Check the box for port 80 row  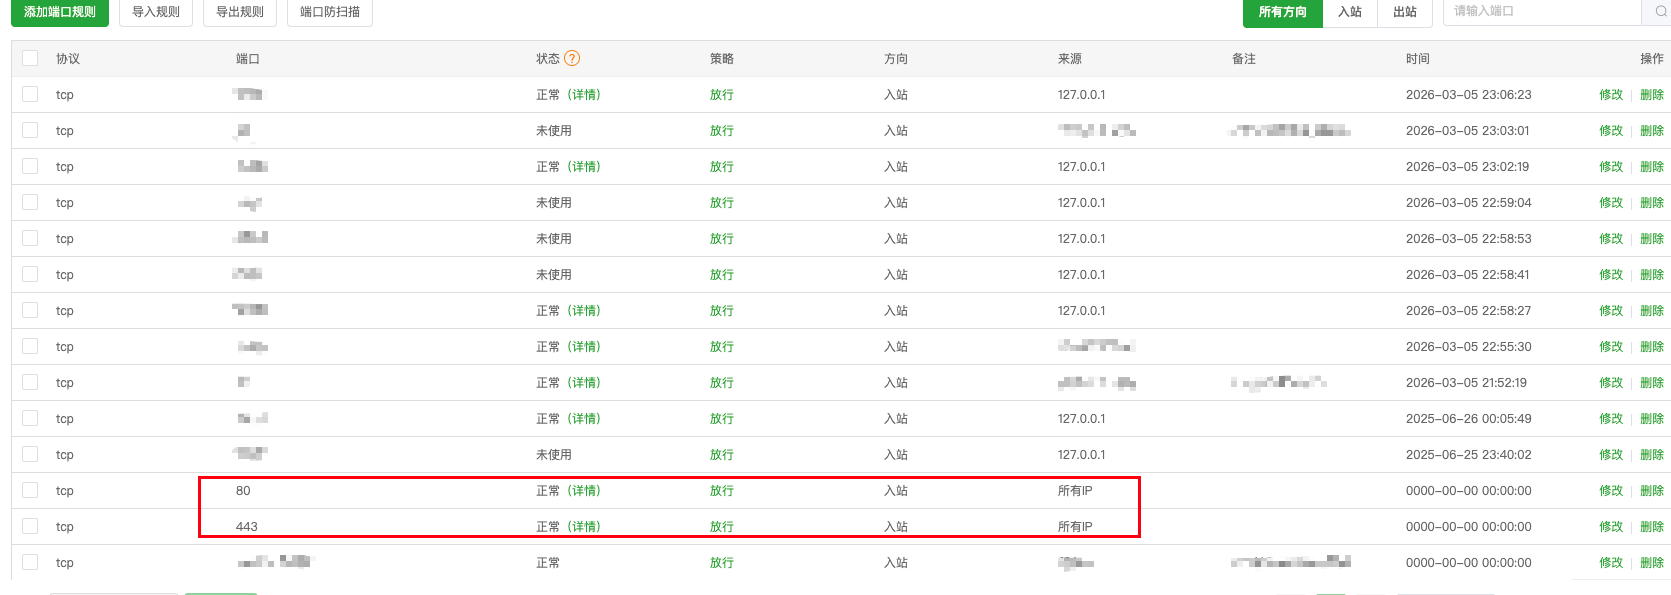pyautogui.click(x=30, y=491)
